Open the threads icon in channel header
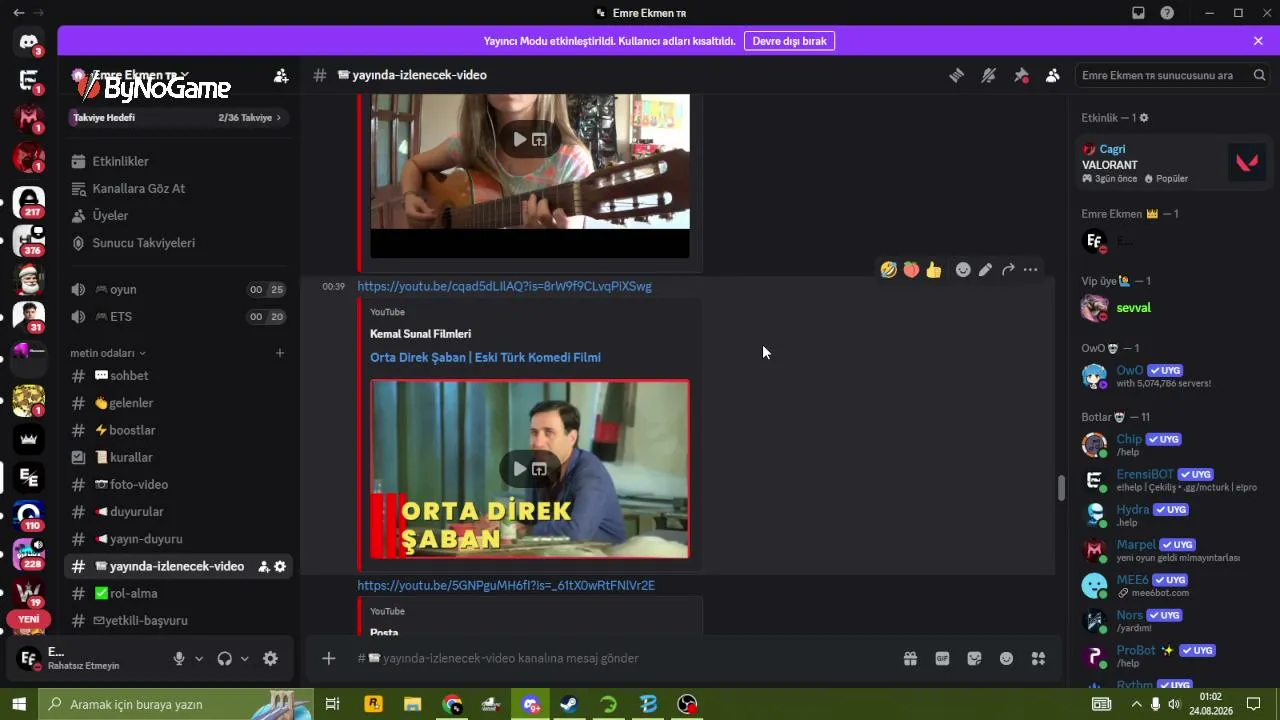1280x720 pixels. click(x=957, y=75)
